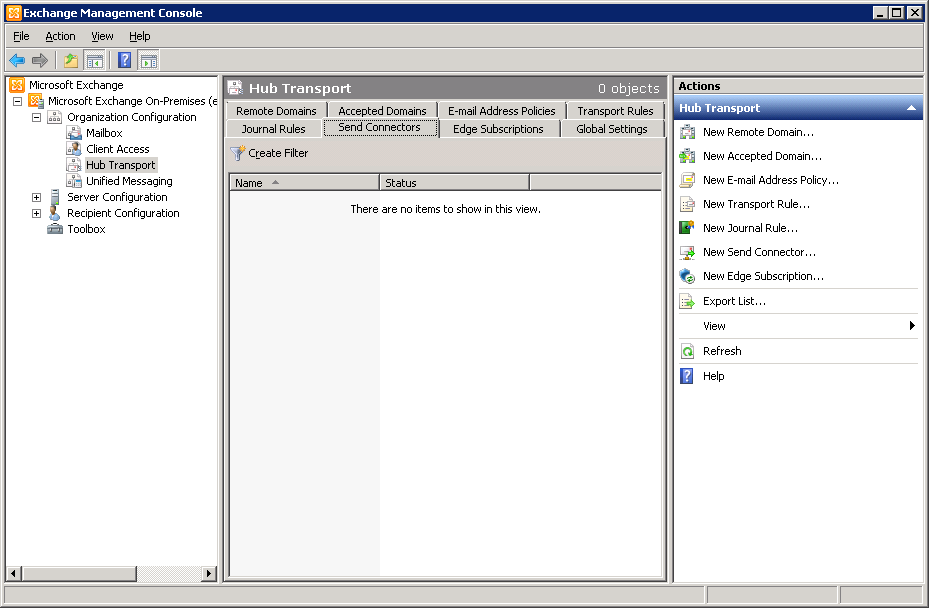Click the Forward arrow toolbar icon
The image size is (929, 608).
40,60
